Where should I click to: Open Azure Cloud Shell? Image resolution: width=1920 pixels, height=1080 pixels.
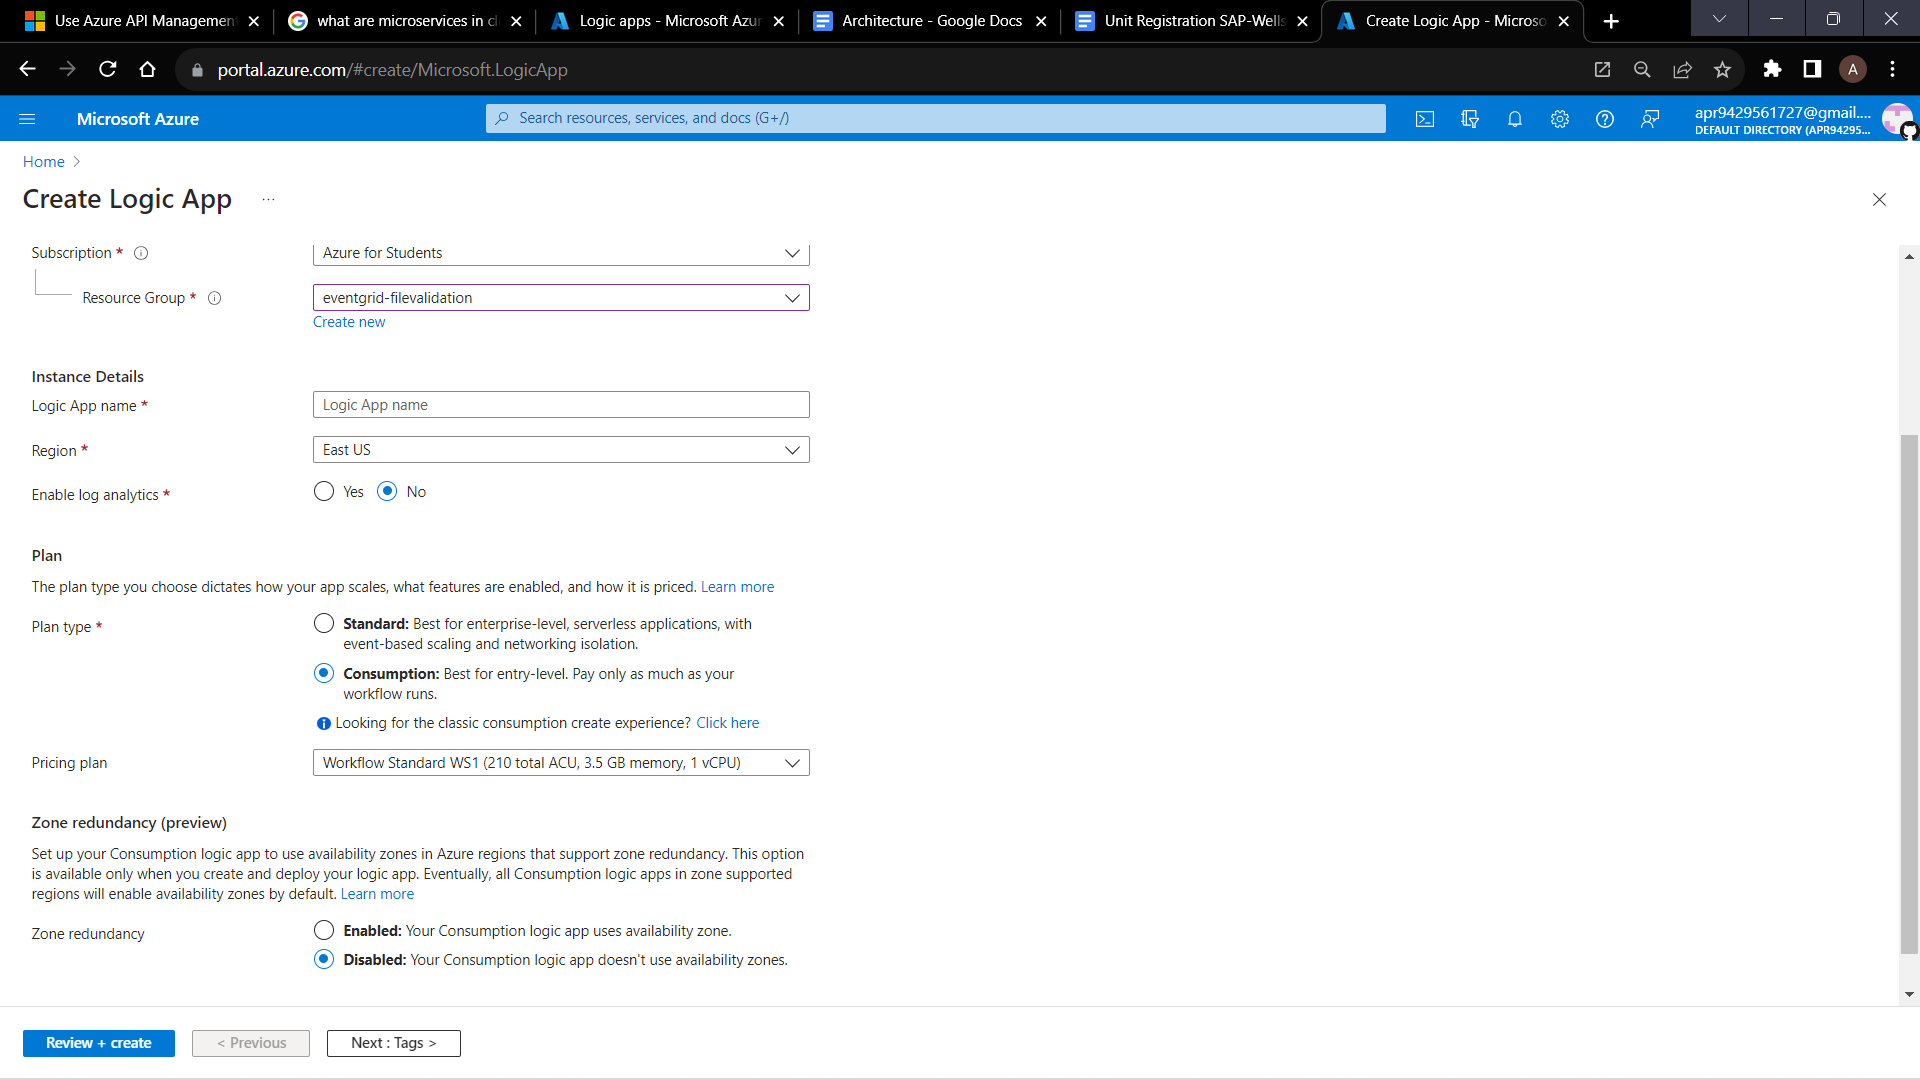pos(1425,118)
